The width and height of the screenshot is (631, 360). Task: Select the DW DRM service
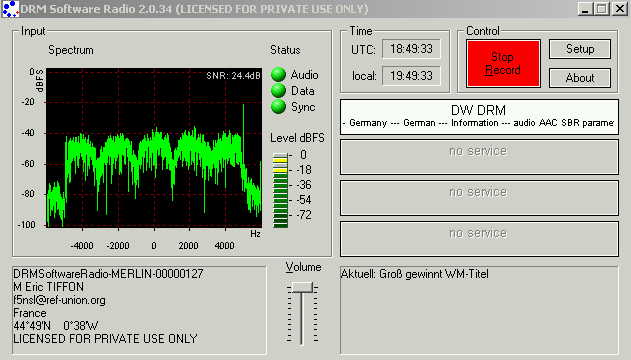(479, 117)
